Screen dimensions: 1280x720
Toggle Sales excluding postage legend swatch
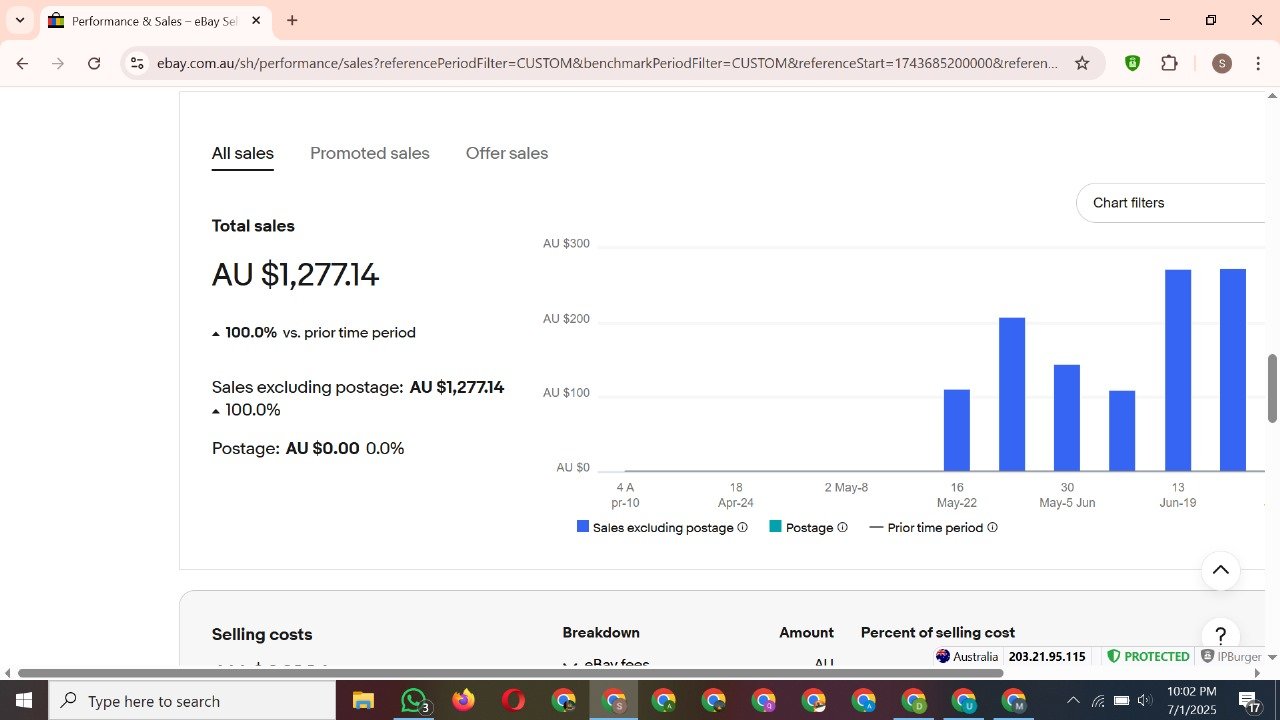click(583, 526)
